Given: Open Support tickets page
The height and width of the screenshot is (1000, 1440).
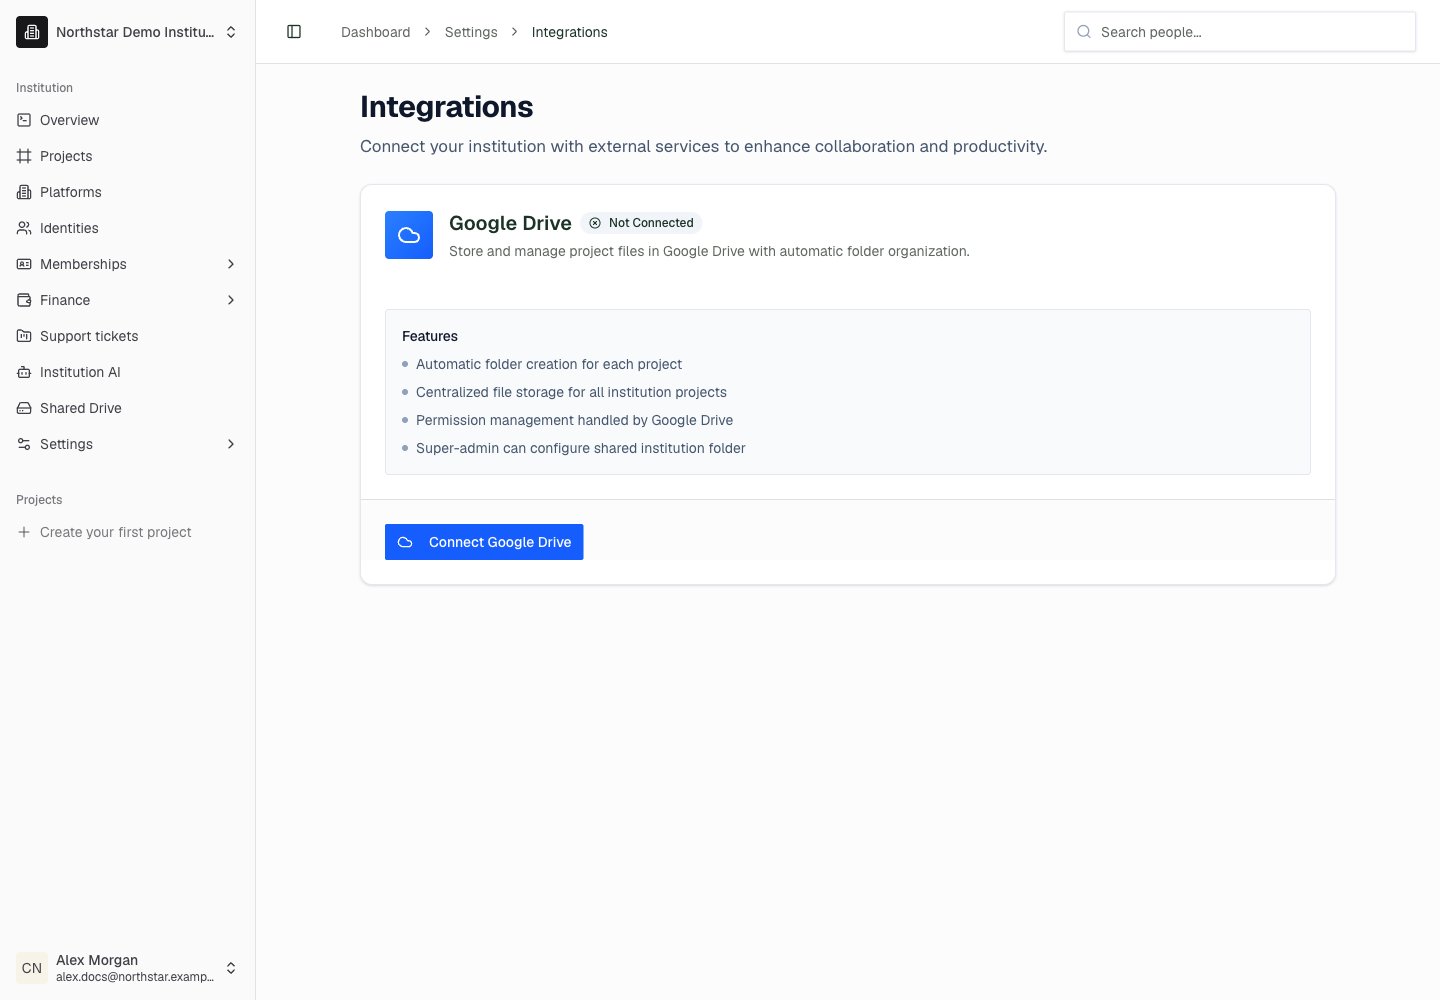Looking at the screenshot, I should tap(128, 336).
